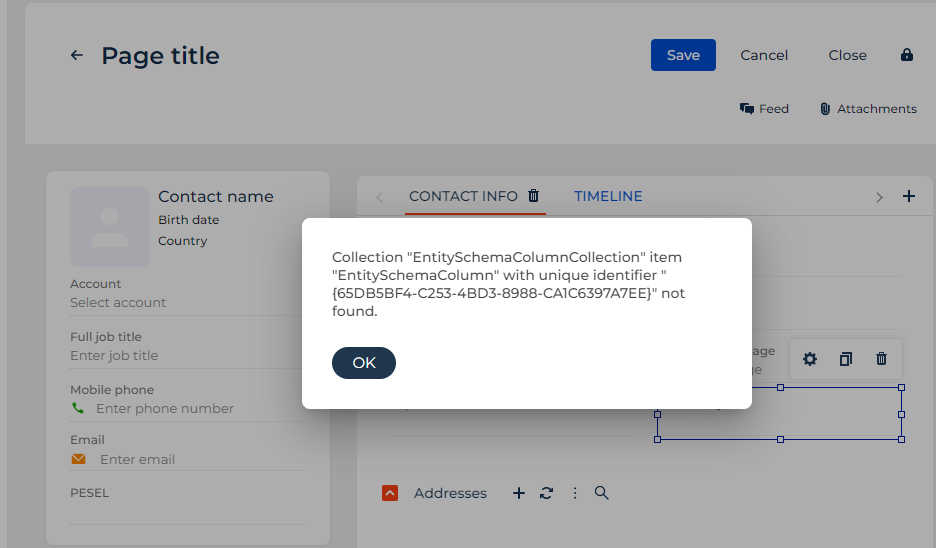
Task: Click the Save button
Action: [683, 55]
